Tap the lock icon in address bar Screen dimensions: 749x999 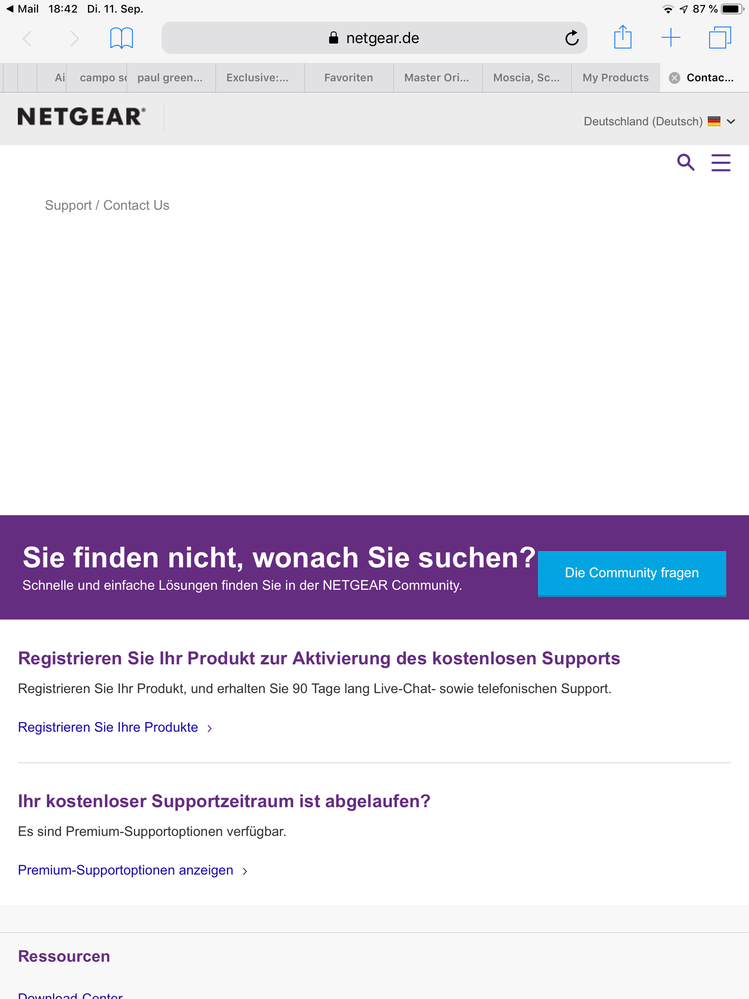click(333, 38)
